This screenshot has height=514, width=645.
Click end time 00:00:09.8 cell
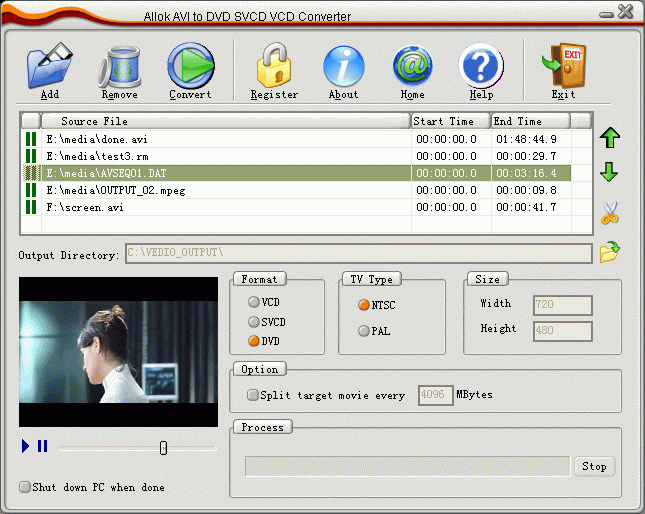coord(531,190)
